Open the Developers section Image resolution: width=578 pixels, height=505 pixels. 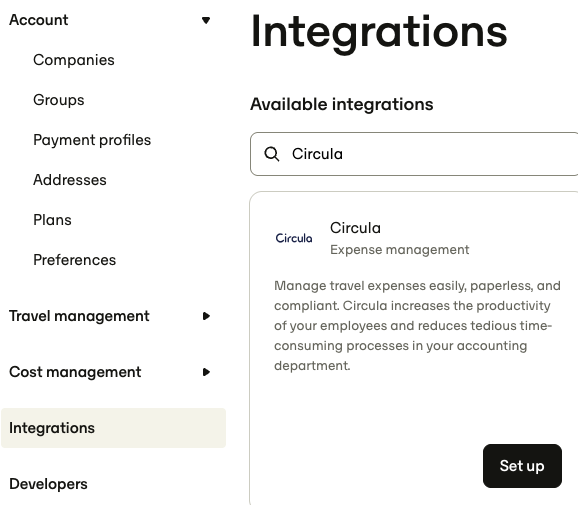(48, 484)
